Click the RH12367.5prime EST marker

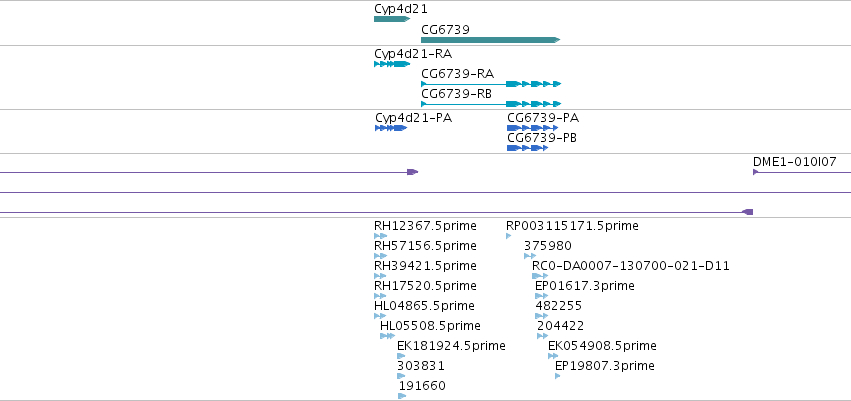pos(380,236)
